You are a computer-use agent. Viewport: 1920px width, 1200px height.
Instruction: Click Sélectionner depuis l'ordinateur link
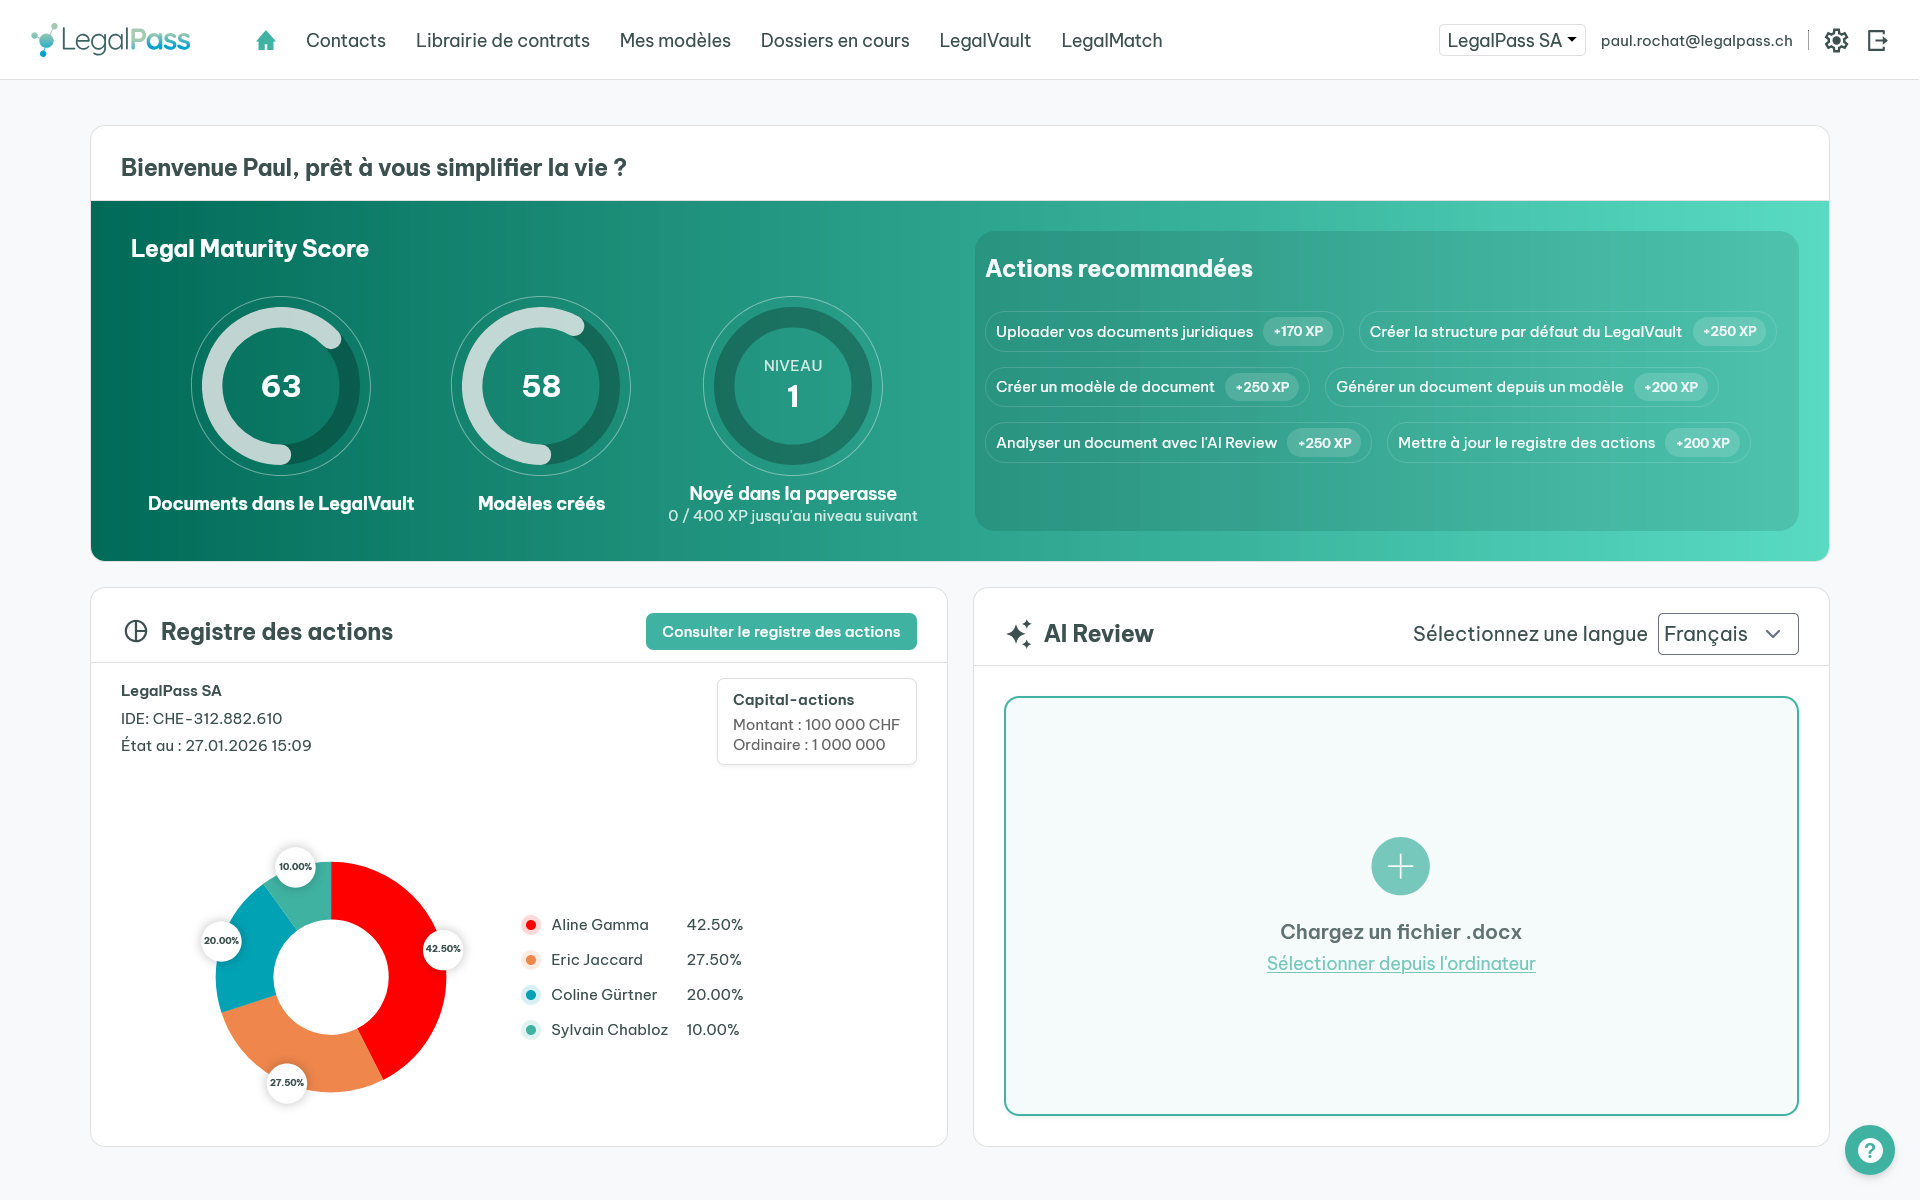(x=1401, y=963)
